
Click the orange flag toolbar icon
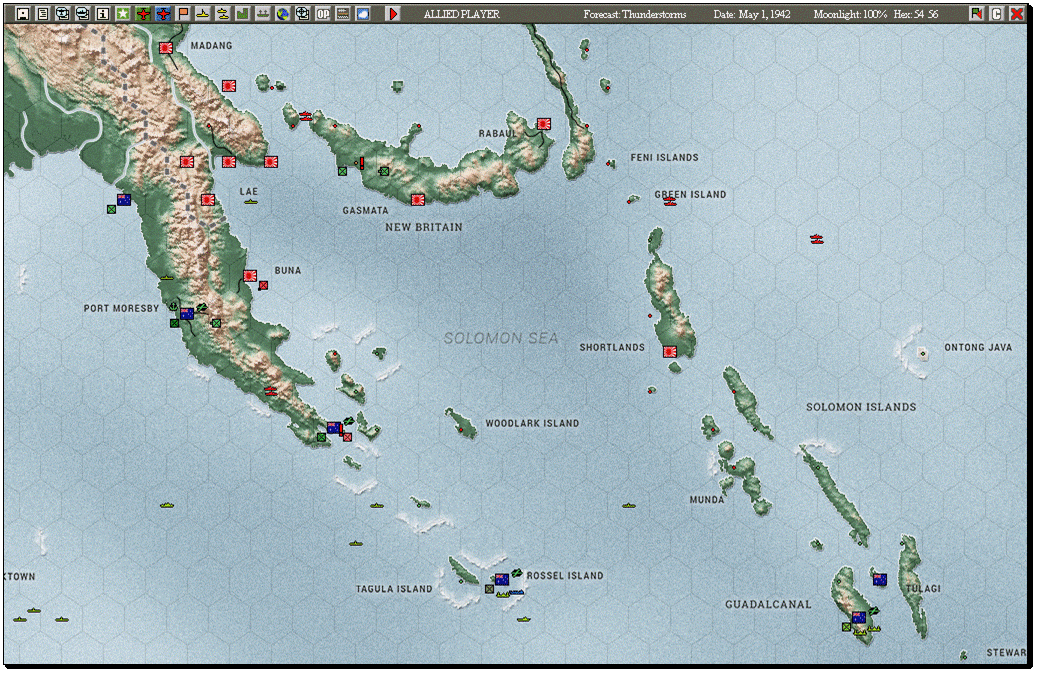183,13
